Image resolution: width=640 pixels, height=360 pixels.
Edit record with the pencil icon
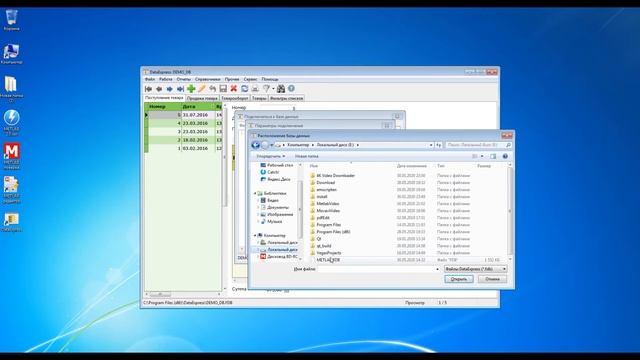click(x=202, y=89)
